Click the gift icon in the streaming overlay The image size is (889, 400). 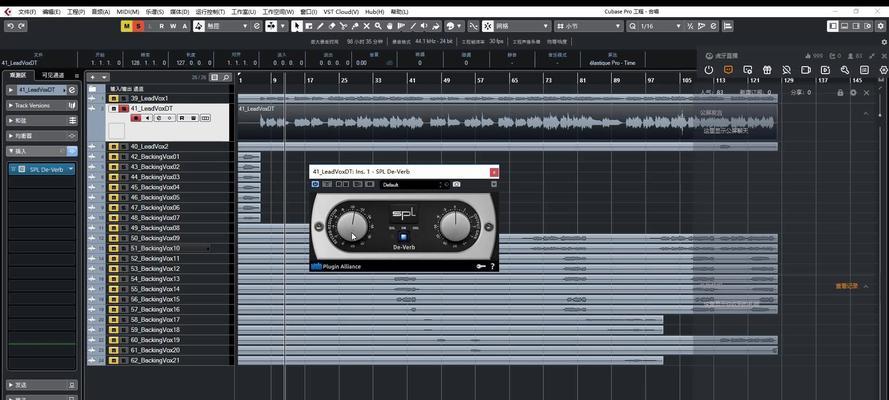[767, 70]
